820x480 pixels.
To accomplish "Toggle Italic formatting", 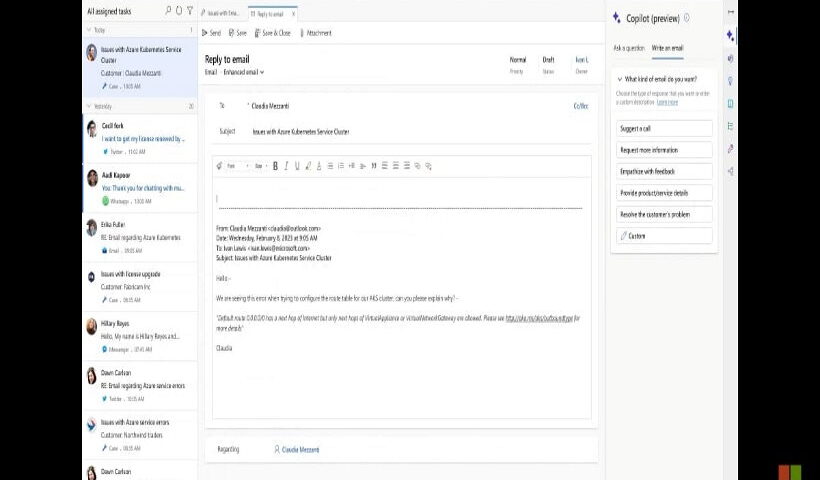I will [x=286, y=166].
